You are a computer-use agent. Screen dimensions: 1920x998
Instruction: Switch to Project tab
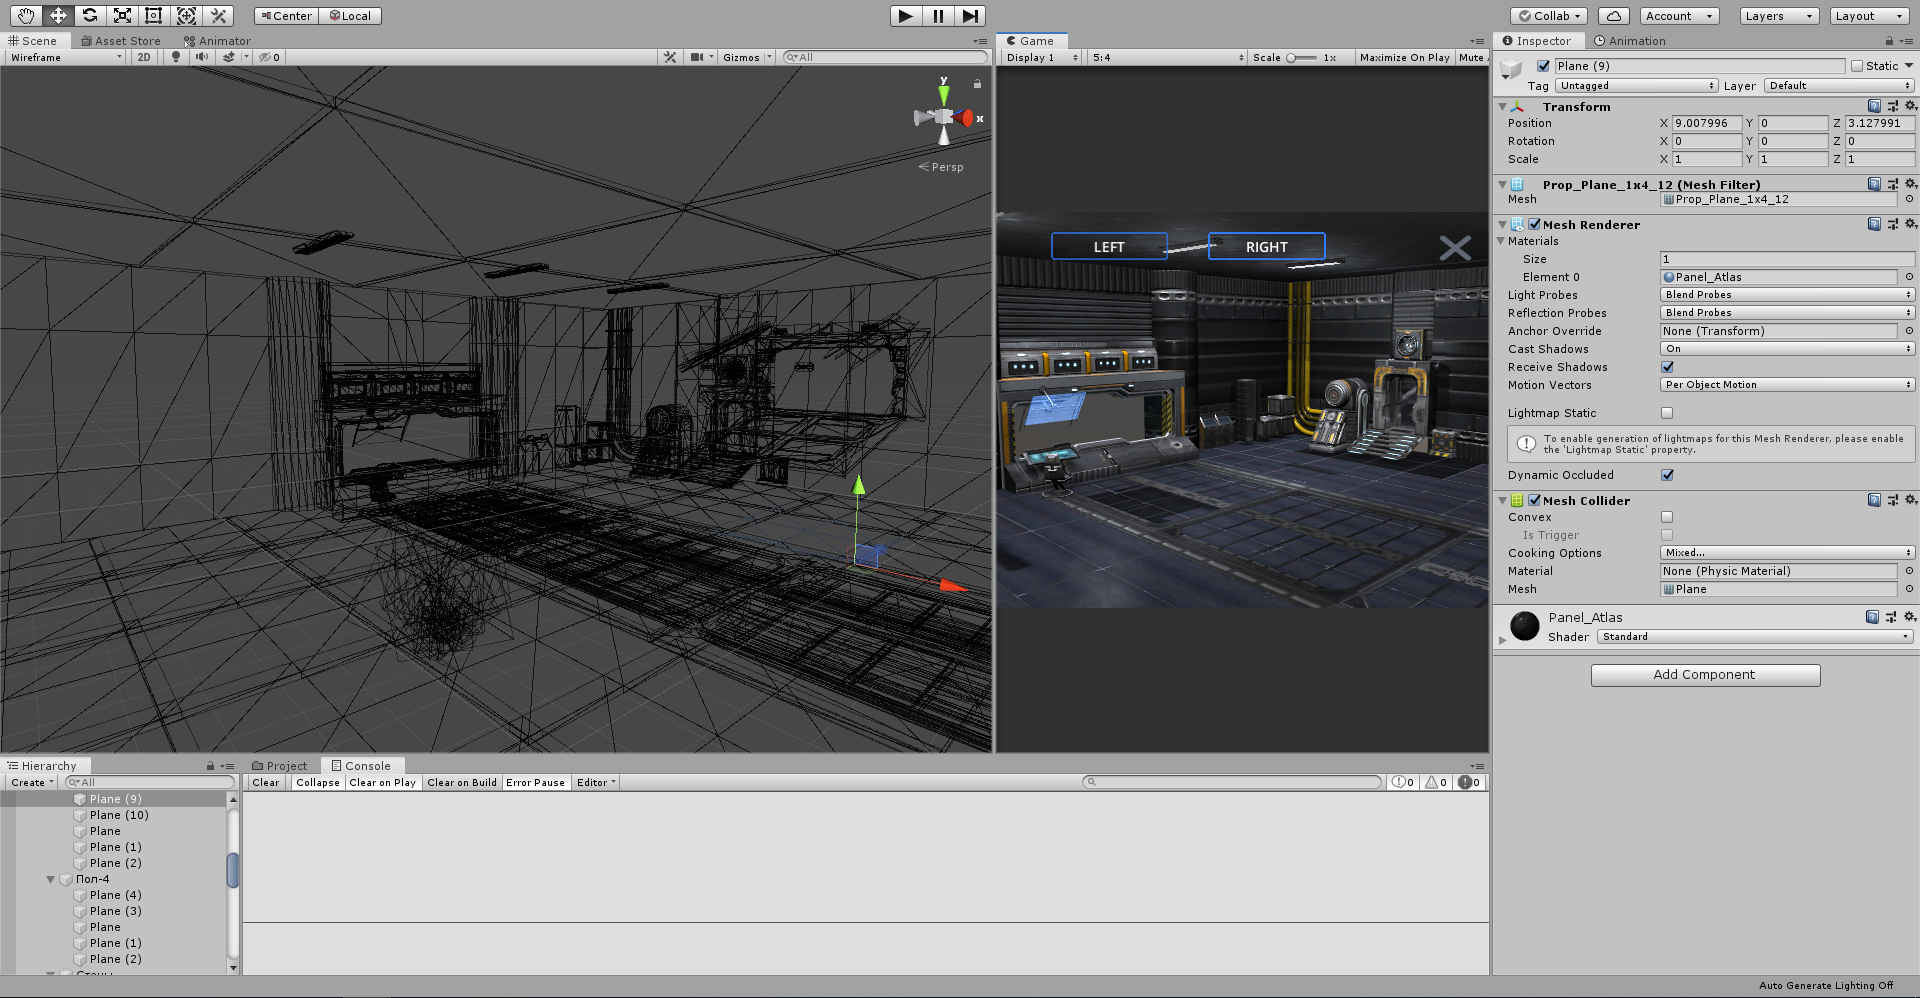[x=280, y=766]
